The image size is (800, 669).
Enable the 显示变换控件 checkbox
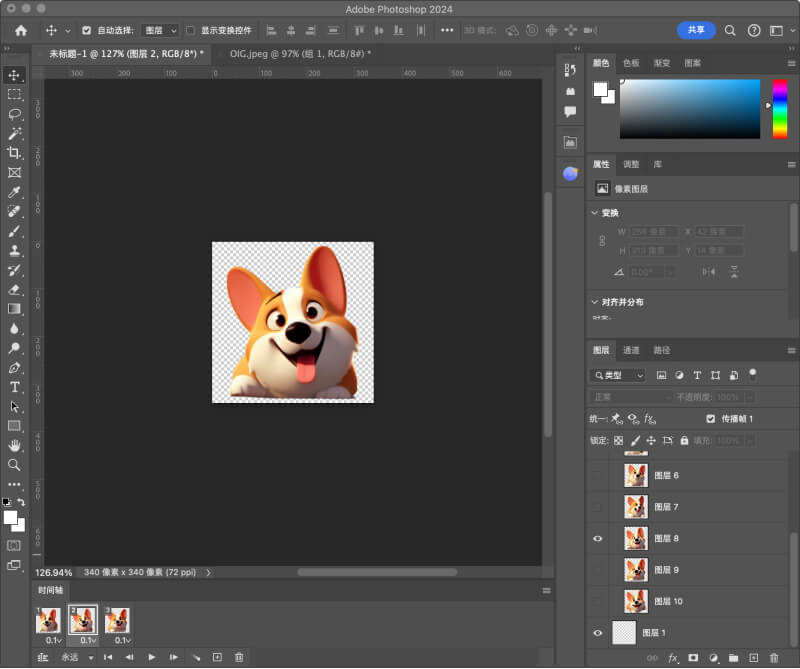pos(191,31)
